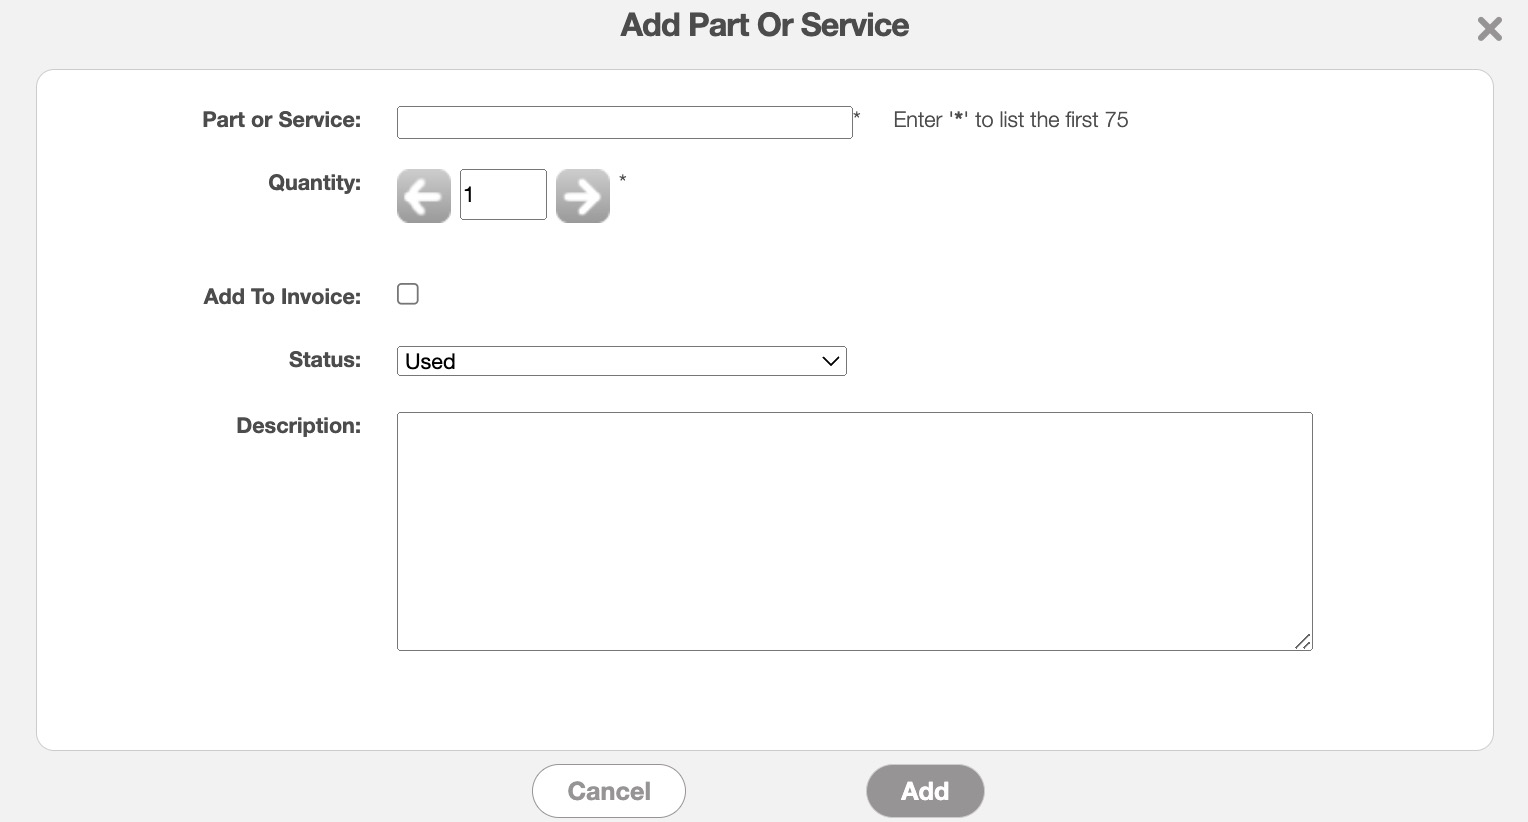
Task: Click the 'Status:' label text
Action: (324, 360)
